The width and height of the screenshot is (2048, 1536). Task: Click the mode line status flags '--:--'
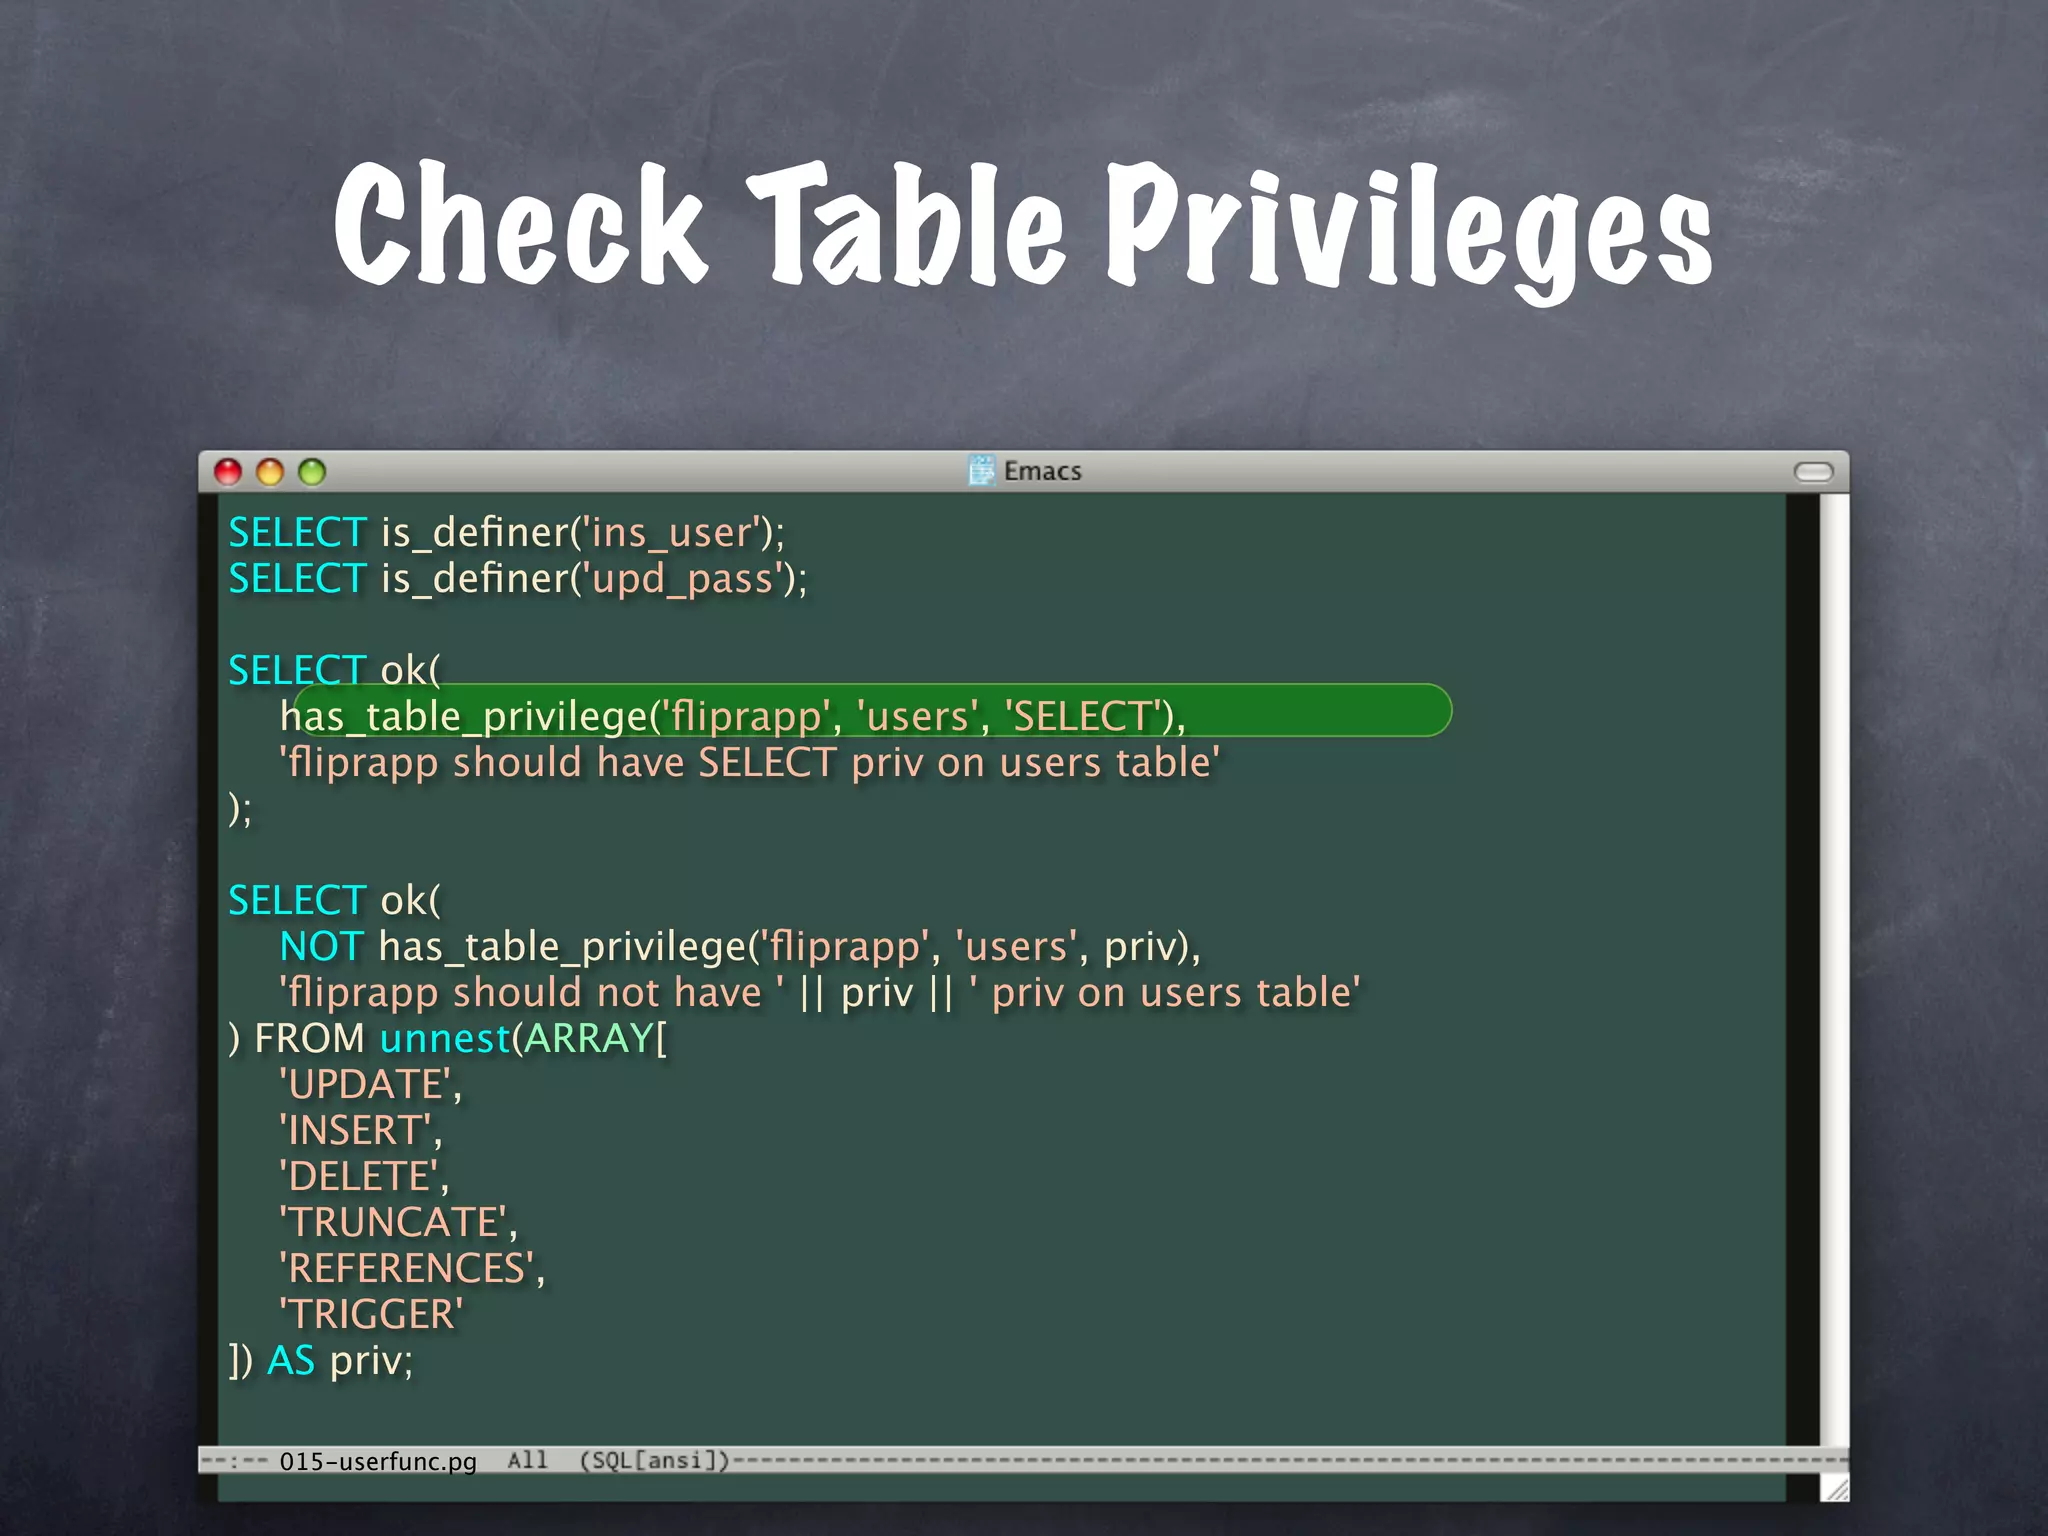pyautogui.click(x=234, y=1461)
